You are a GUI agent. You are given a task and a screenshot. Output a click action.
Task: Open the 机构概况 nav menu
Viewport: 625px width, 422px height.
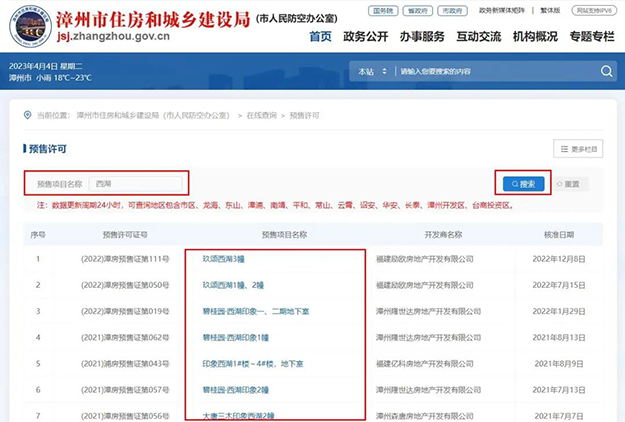tap(535, 36)
